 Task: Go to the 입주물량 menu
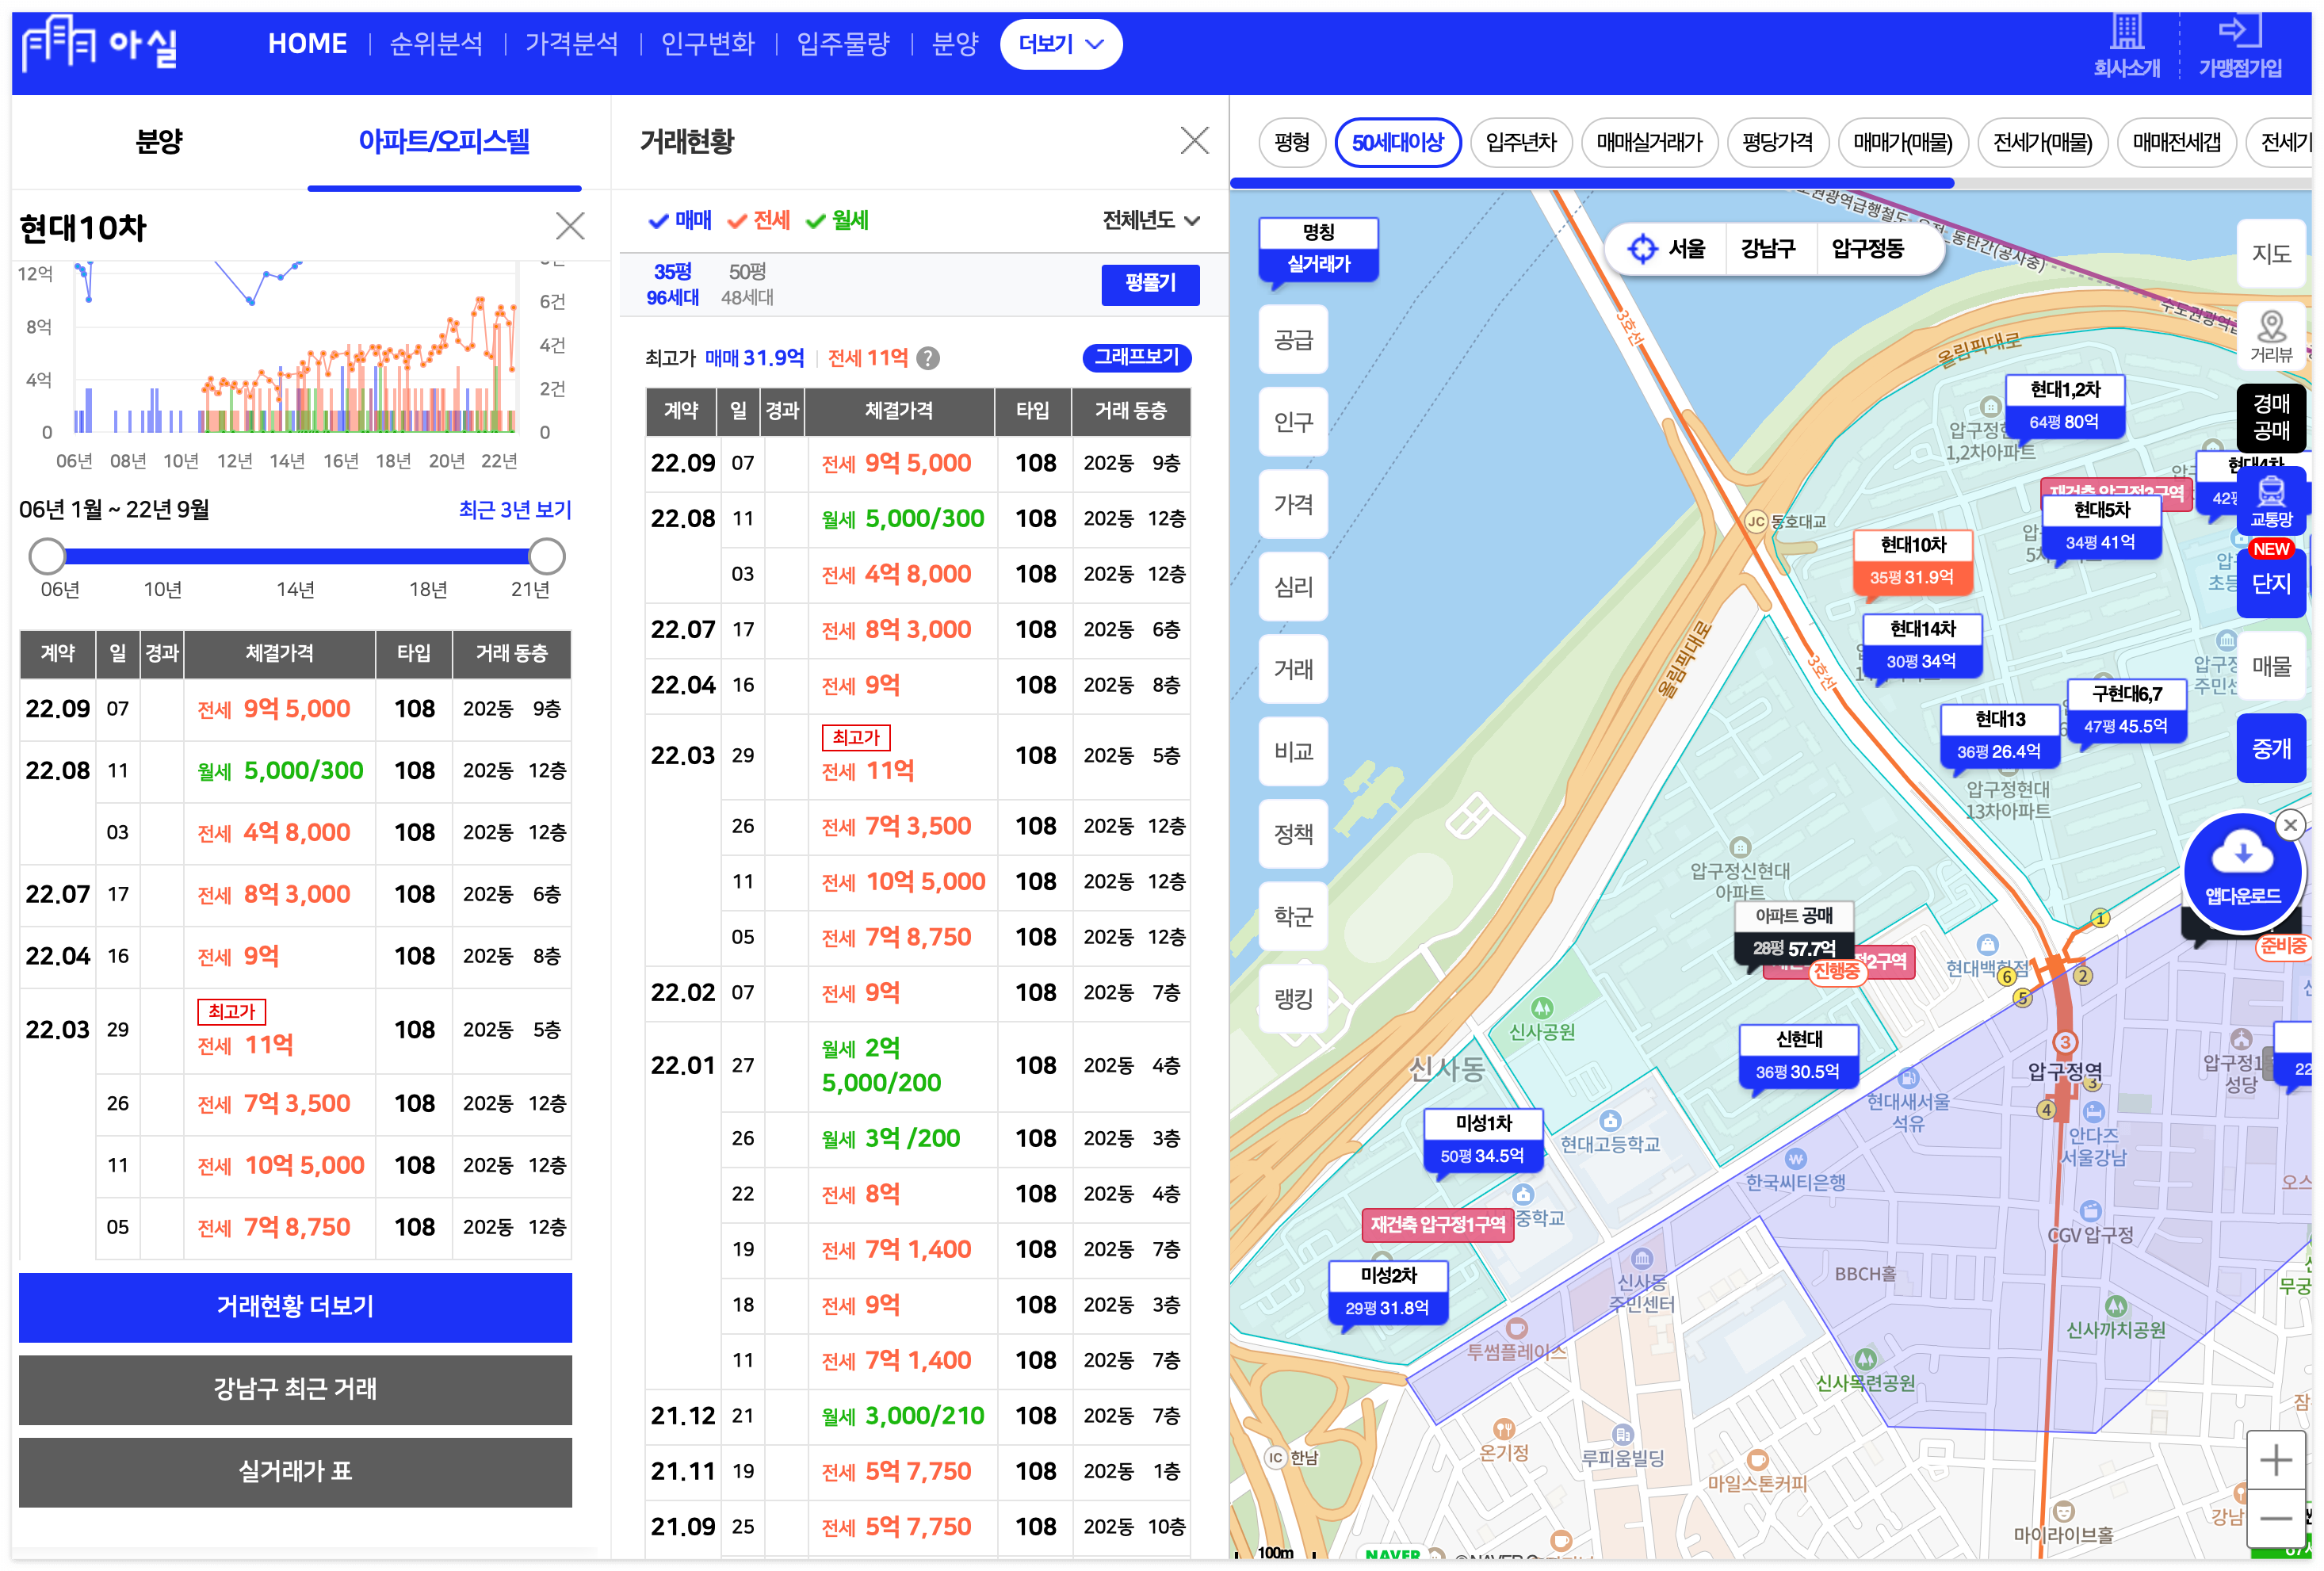click(x=843, y=44)
